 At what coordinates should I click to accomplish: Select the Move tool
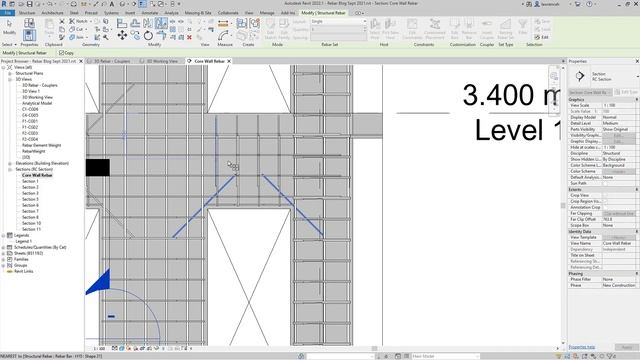point(122,36)
